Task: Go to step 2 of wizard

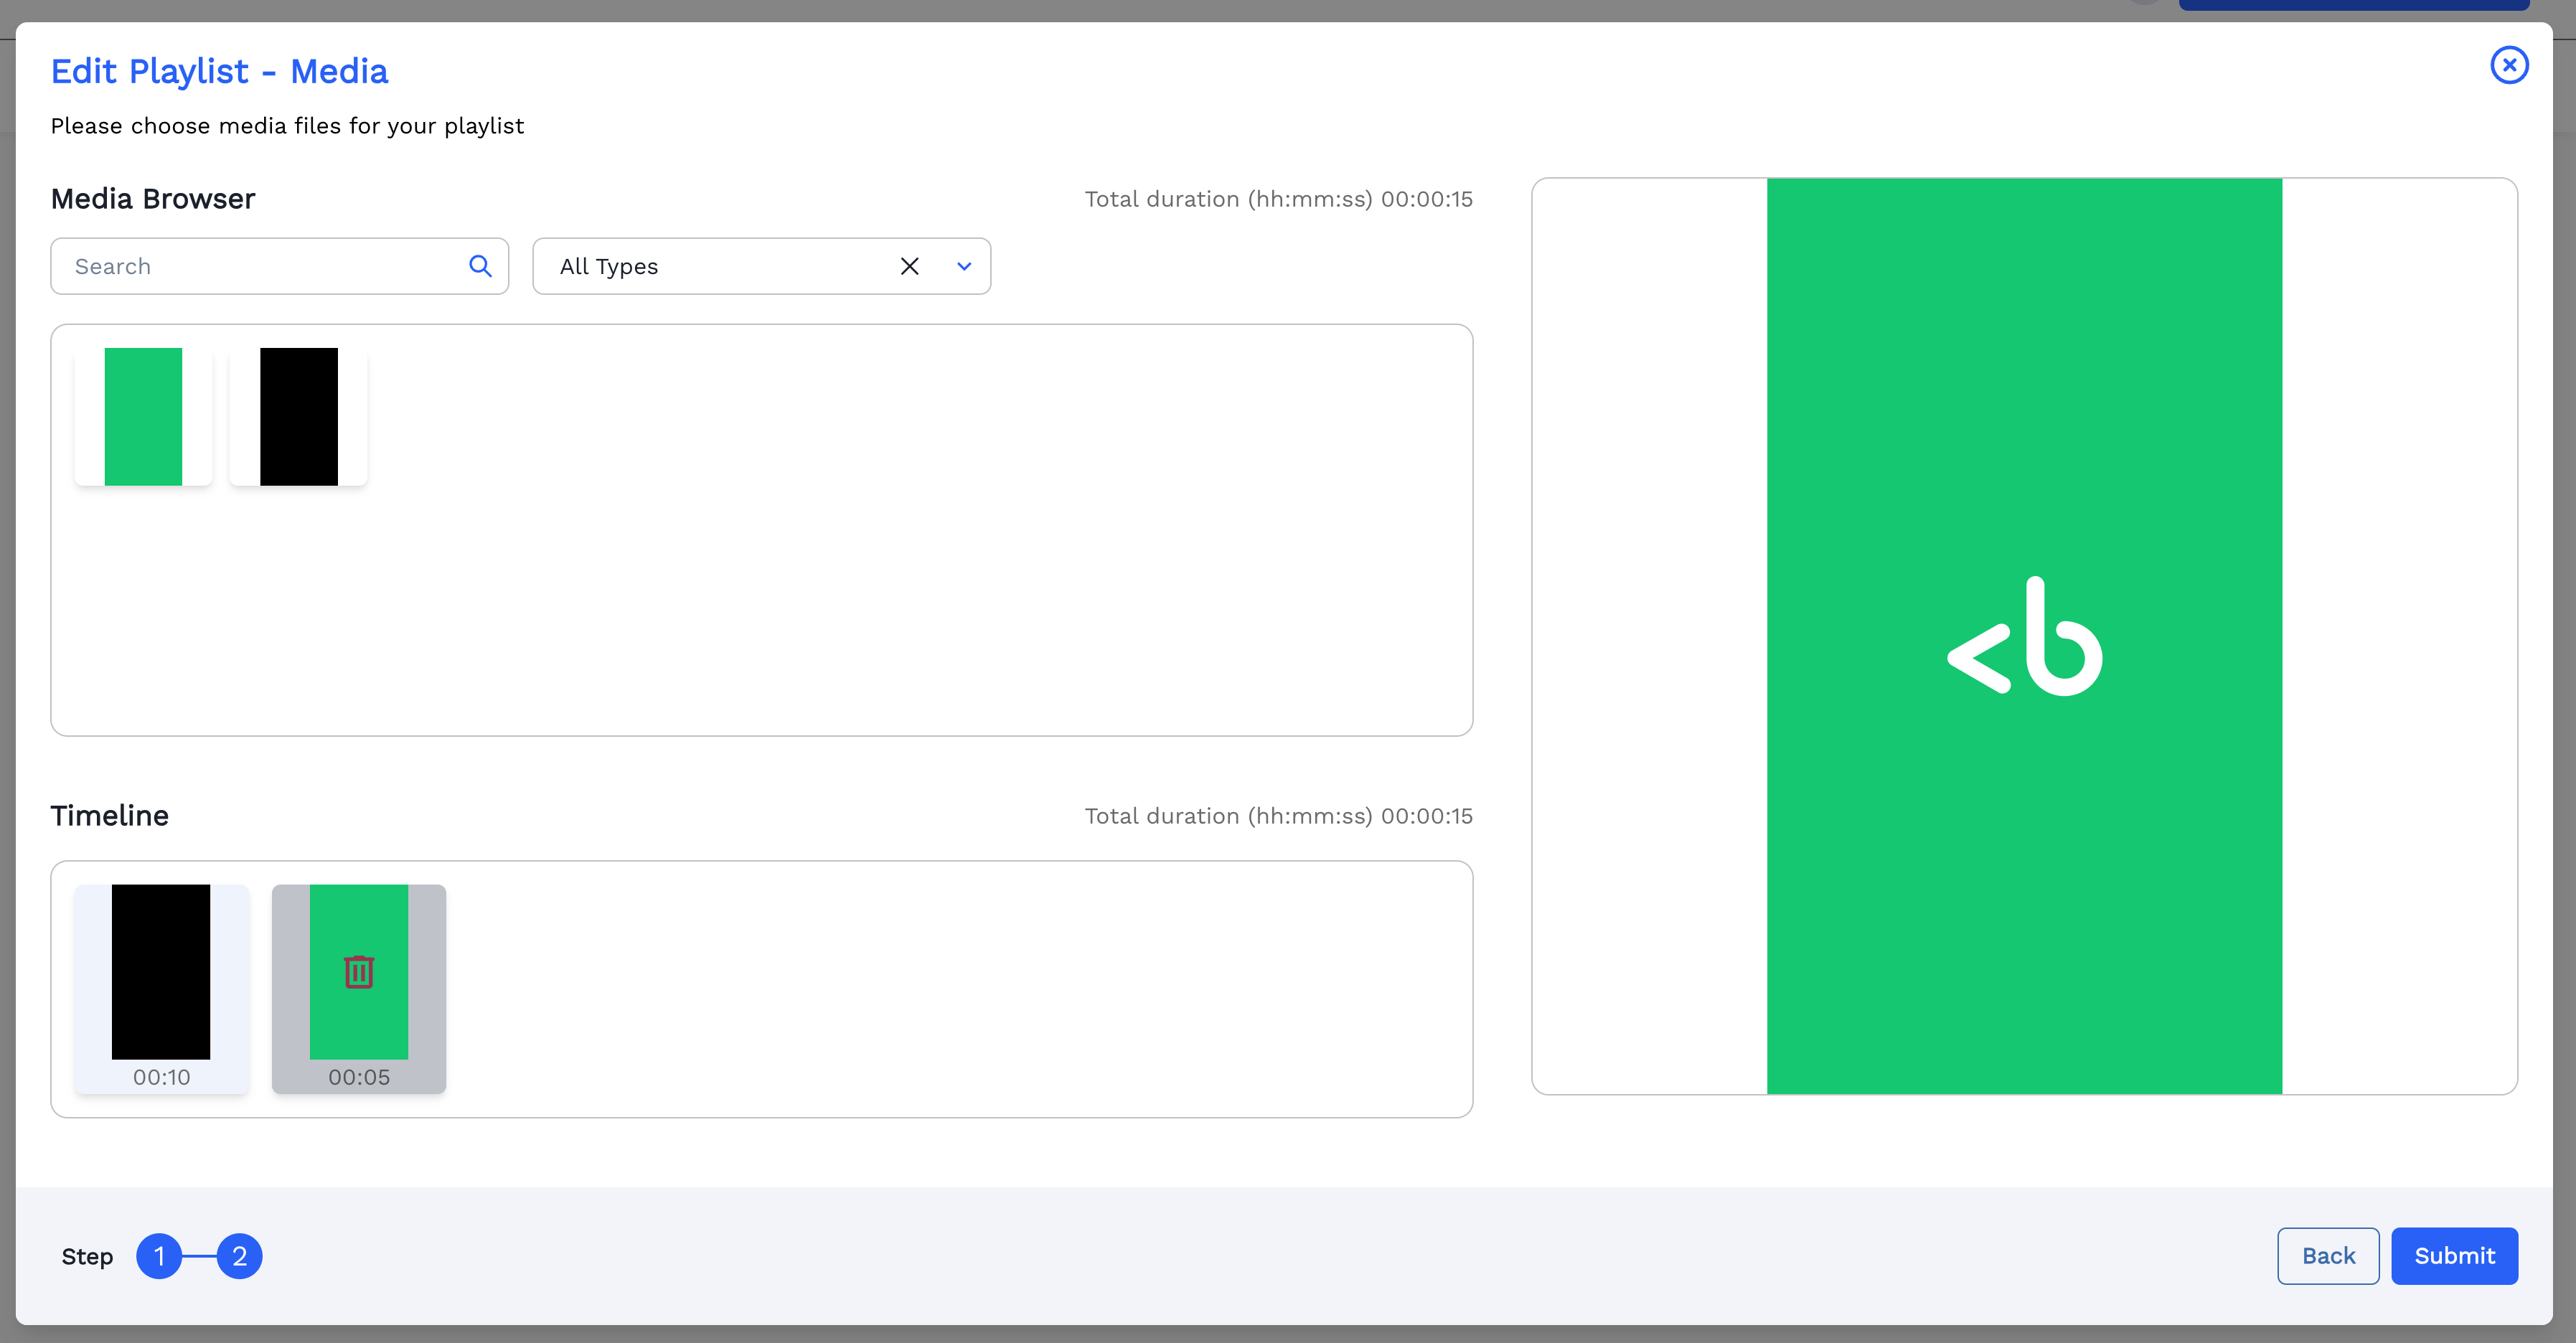Action: tap(239, 1256)
